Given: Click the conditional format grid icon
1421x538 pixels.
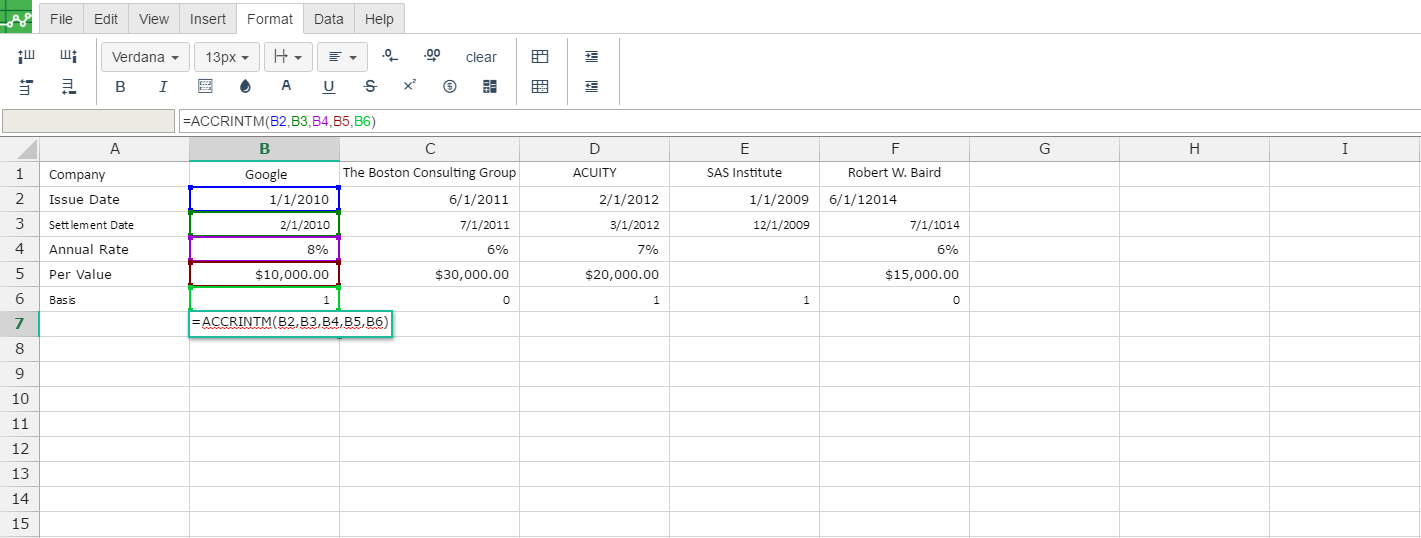Looking at the screenshot, I should click(x=490, y=87).
